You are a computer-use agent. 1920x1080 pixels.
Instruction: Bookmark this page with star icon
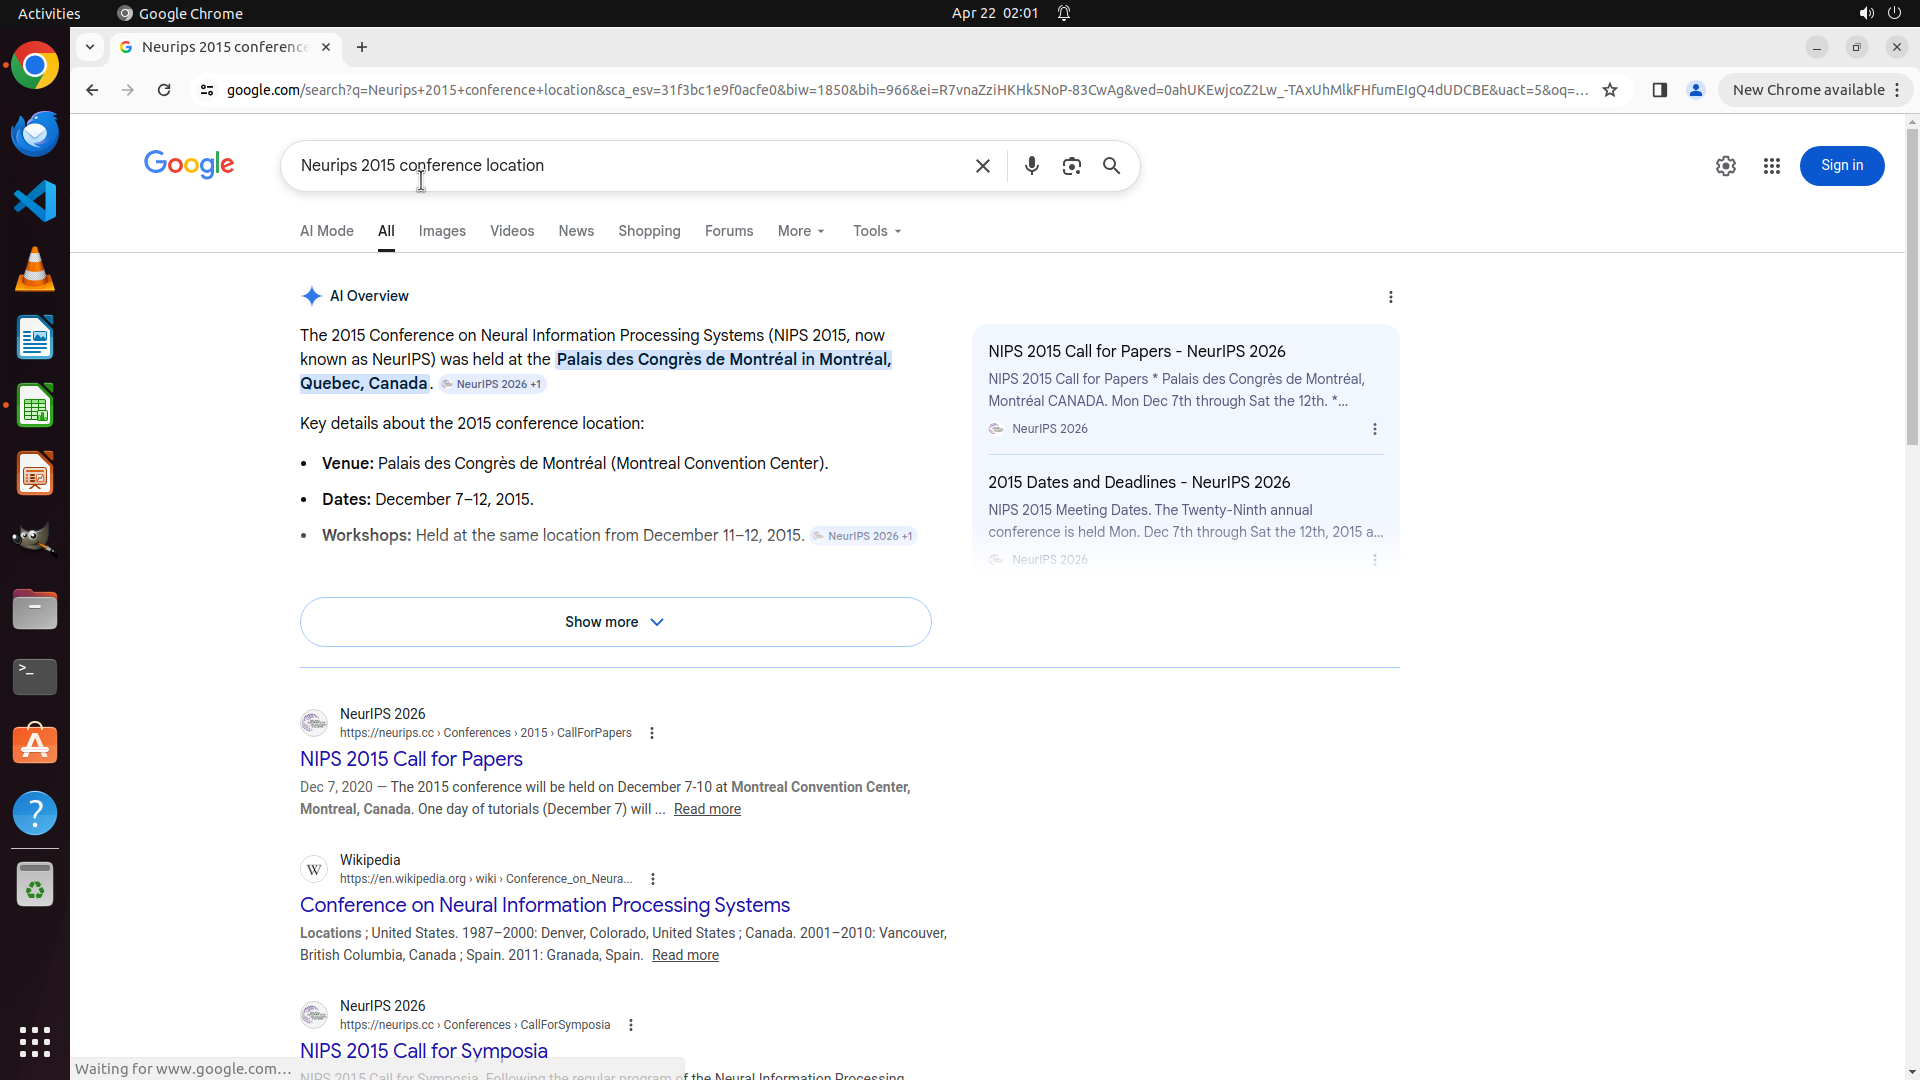pyautogui.click(x=1609, y=90)
